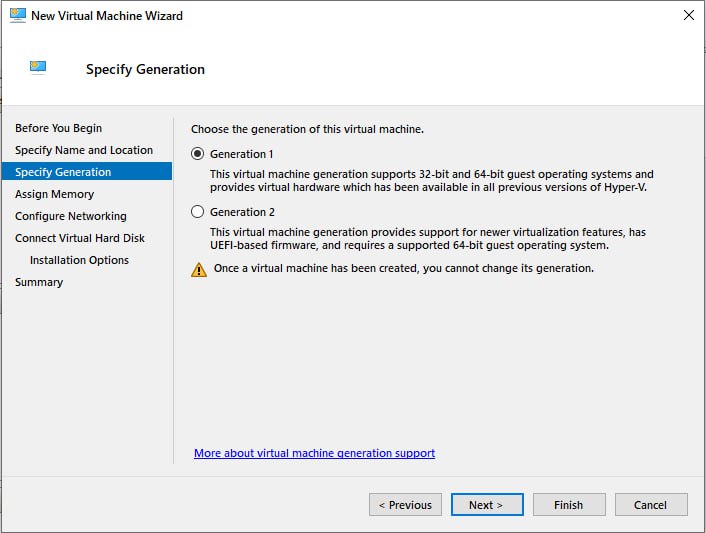Select the Generation 1 radio button

point(197,154)
